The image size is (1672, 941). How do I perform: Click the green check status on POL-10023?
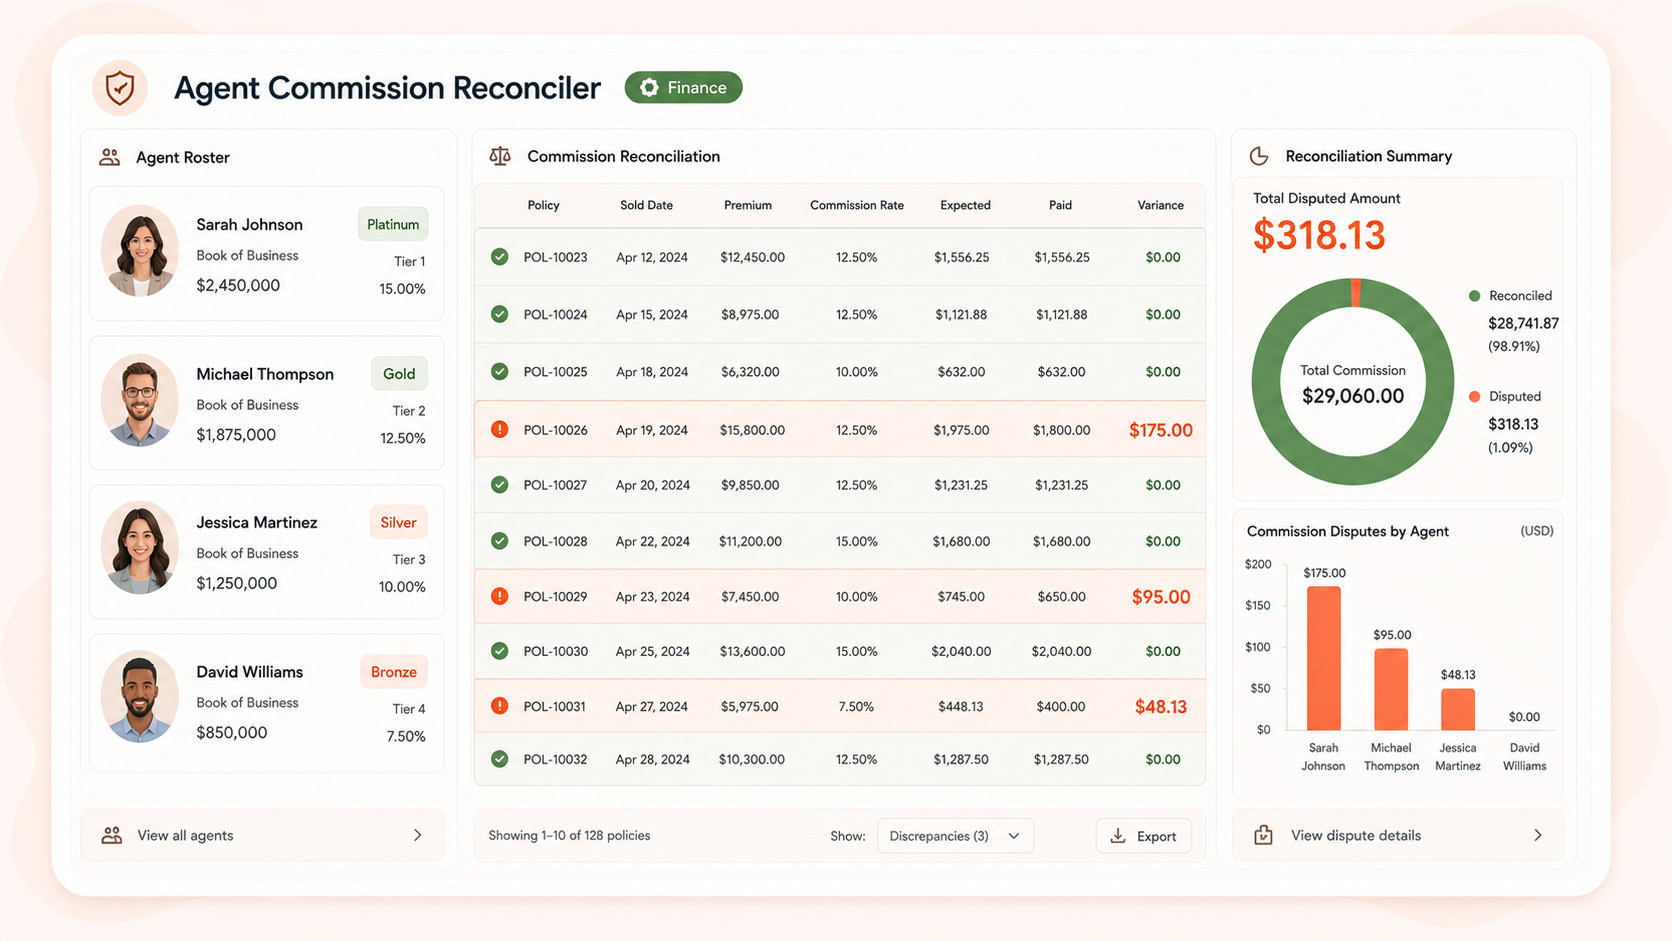pos(500,257)
